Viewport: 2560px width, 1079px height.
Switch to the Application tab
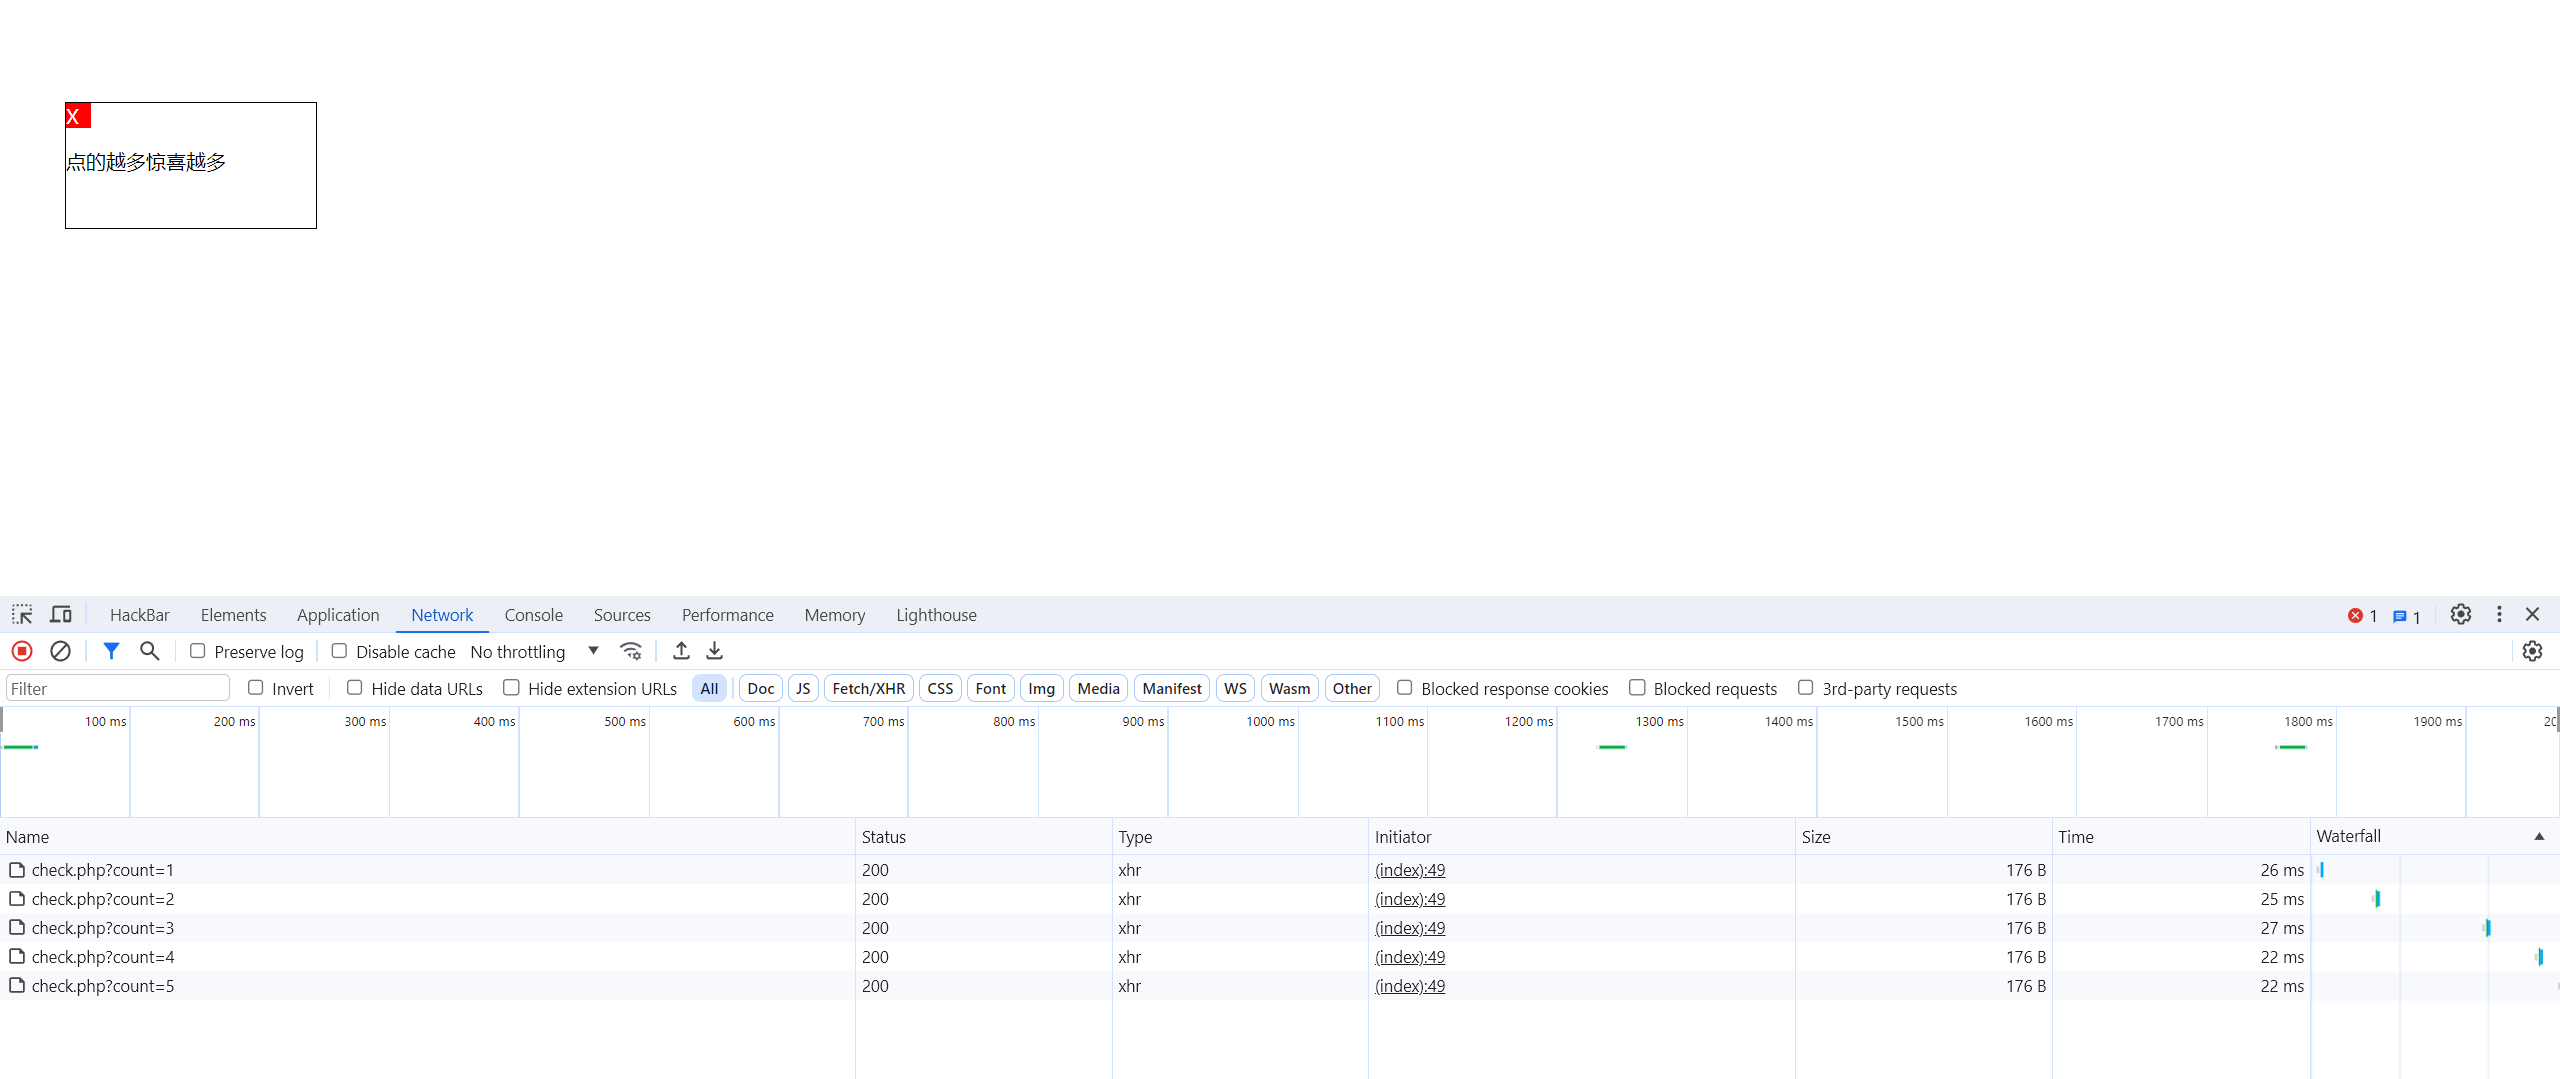tap(338, 615)
